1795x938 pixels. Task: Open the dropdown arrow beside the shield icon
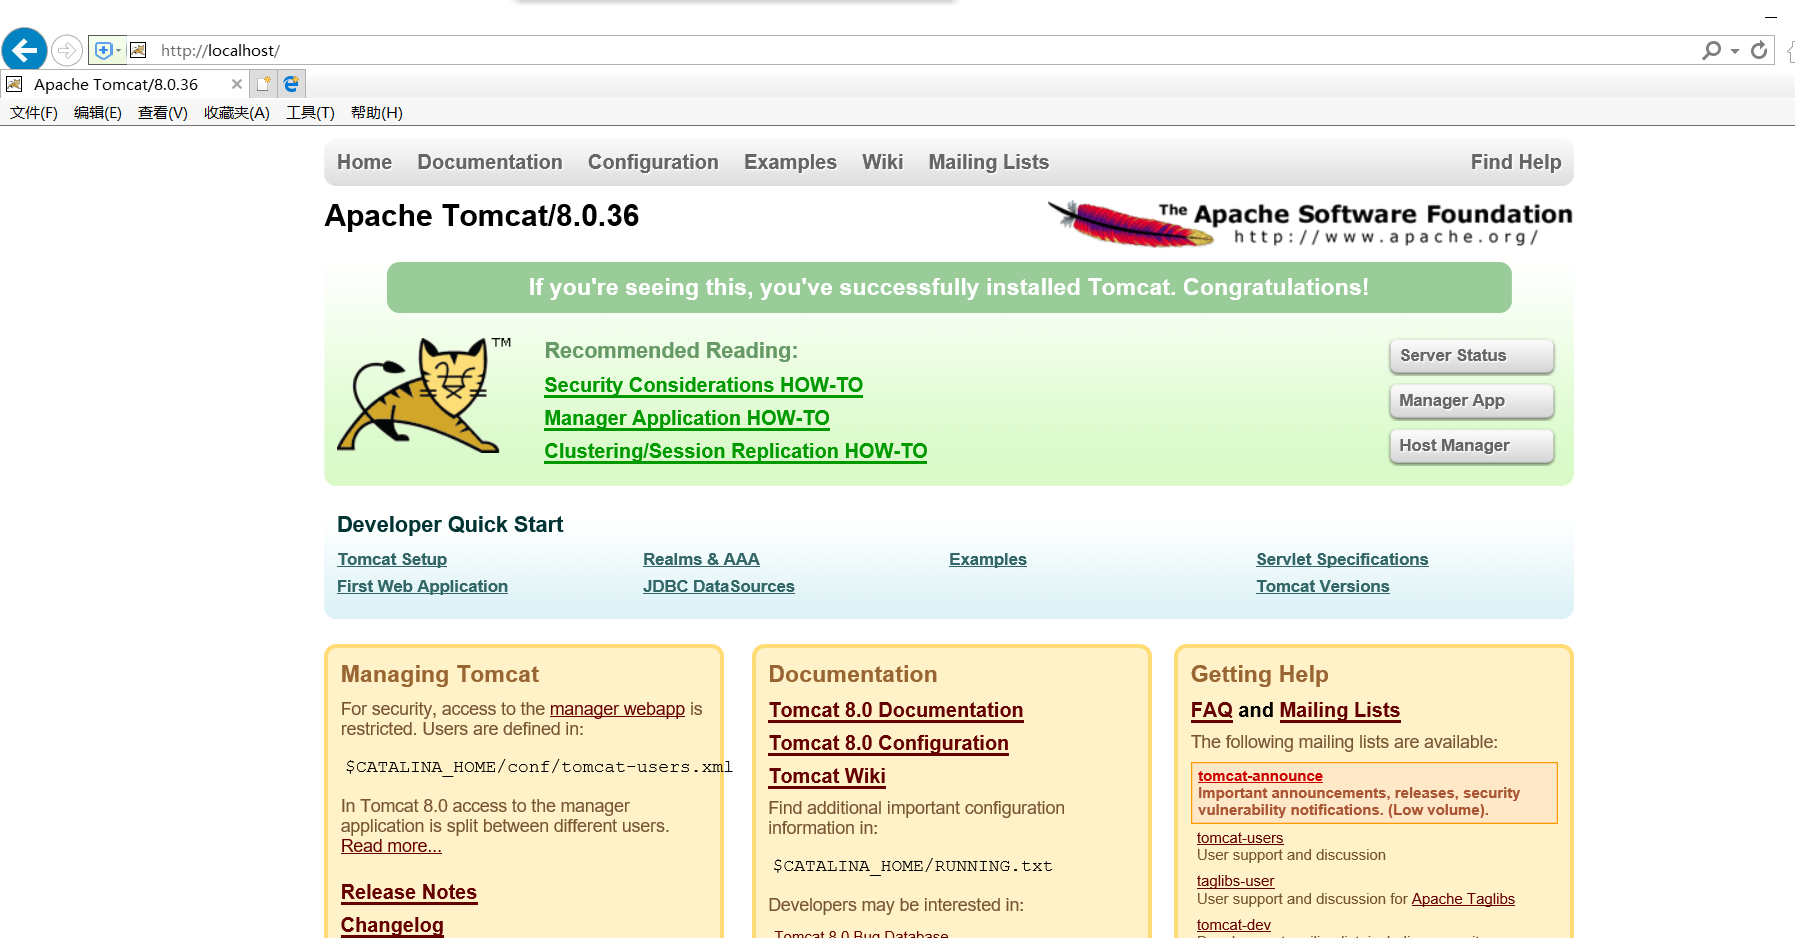[119, 50]
